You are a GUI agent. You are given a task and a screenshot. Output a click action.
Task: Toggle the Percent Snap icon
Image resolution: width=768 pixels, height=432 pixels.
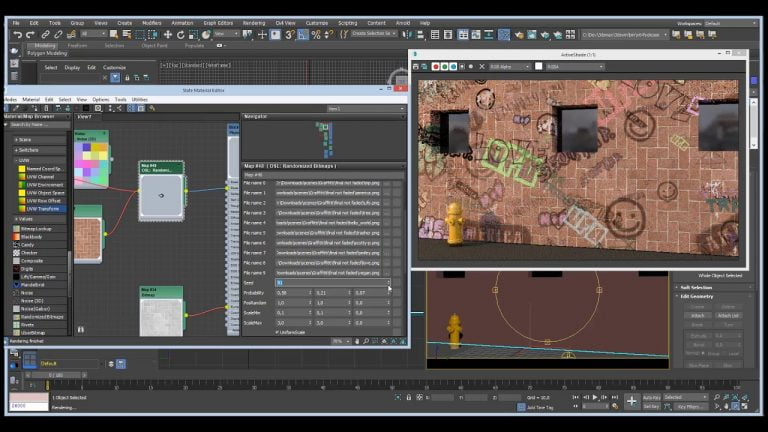point(316,34)
